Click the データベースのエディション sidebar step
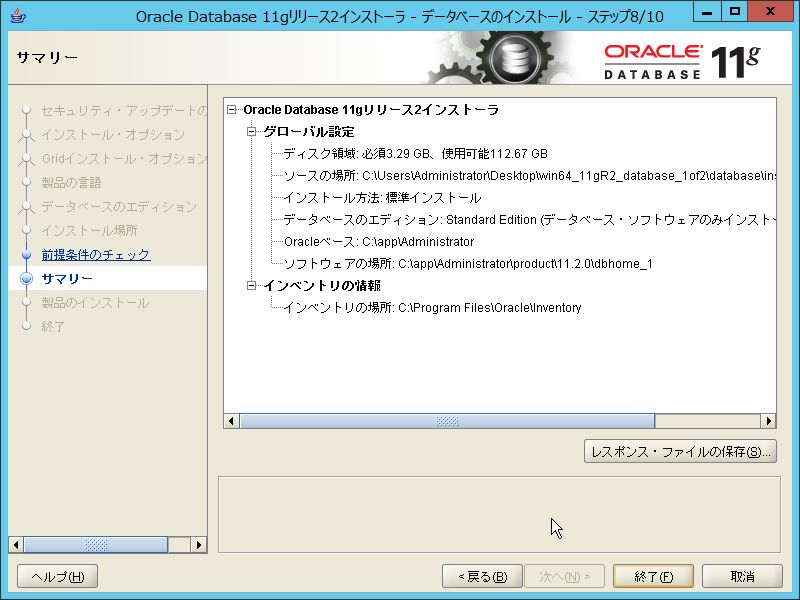Screen dimensions: 800x600 click(119, 207)
